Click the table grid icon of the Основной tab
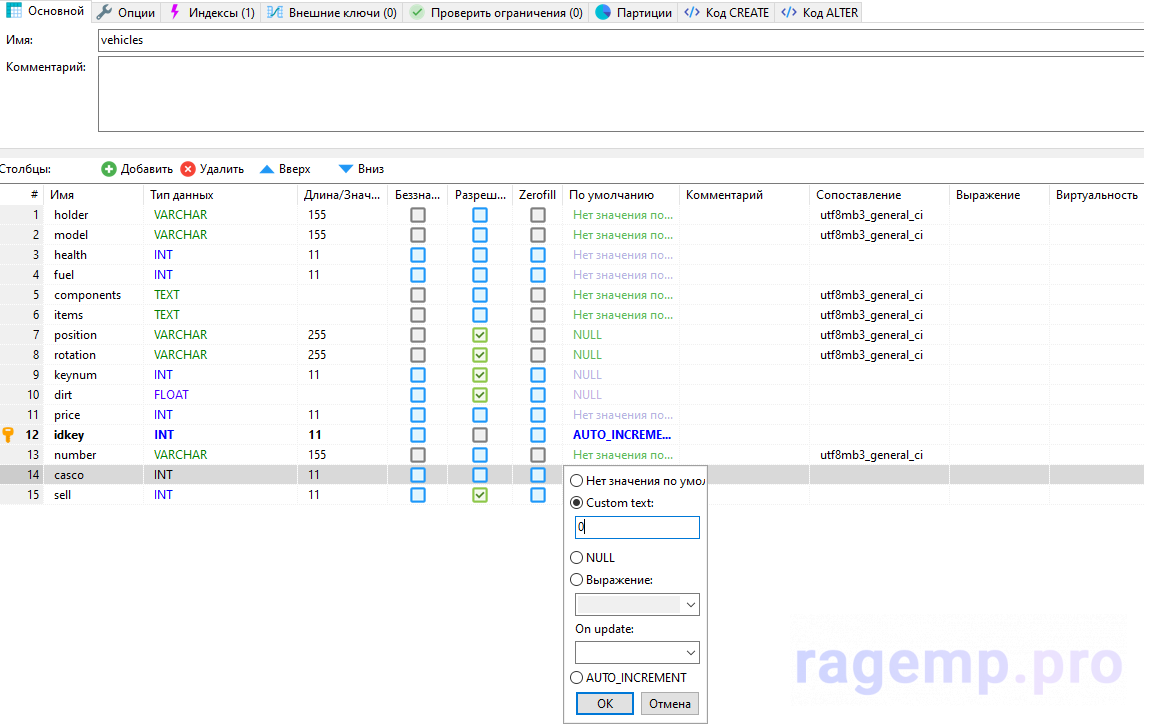The image size is (1152, 725). pyautogui.click(x=14, y=10)
